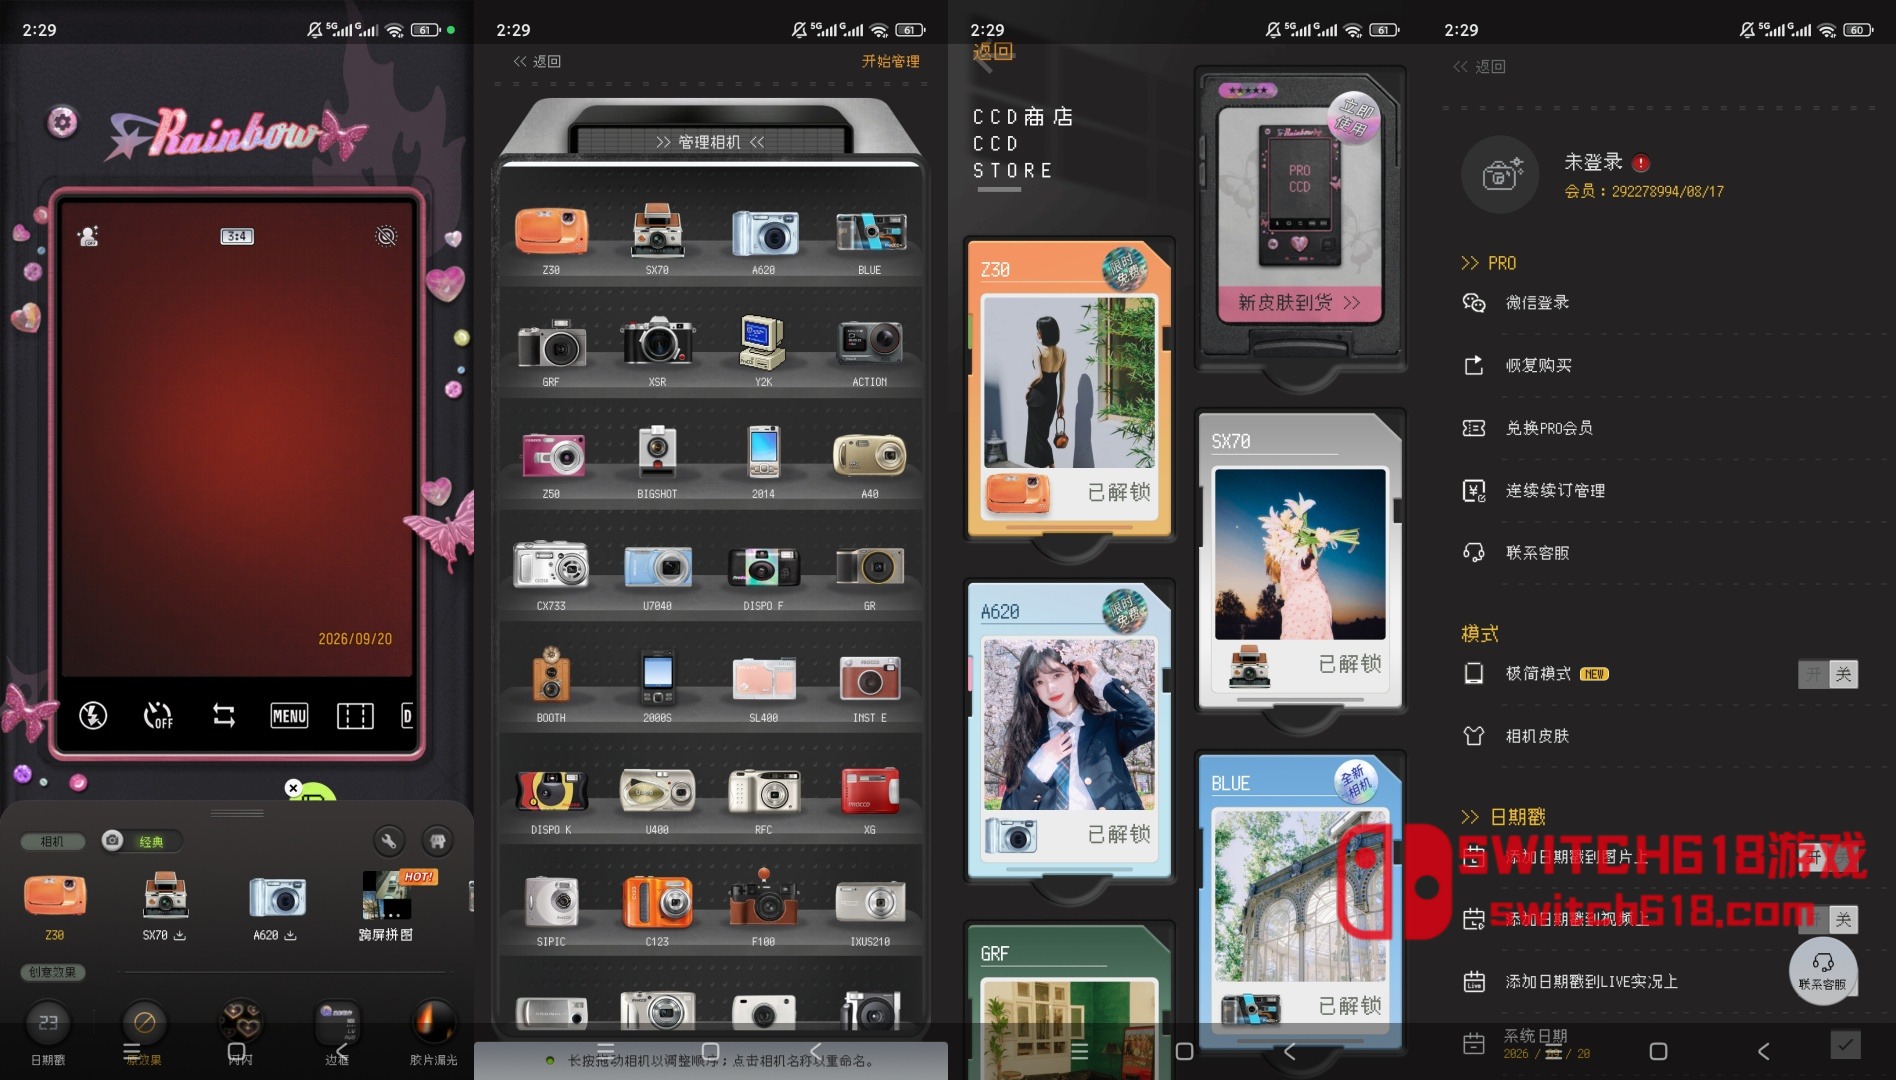Select the BOOTH wooden camera

click(551, 685)
